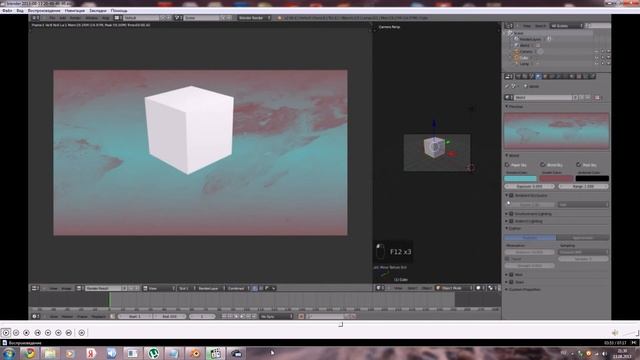Screen dimensions: 640x360
Task: Open the Combined pass selector in image editor
Action: (x=237, y=288)
